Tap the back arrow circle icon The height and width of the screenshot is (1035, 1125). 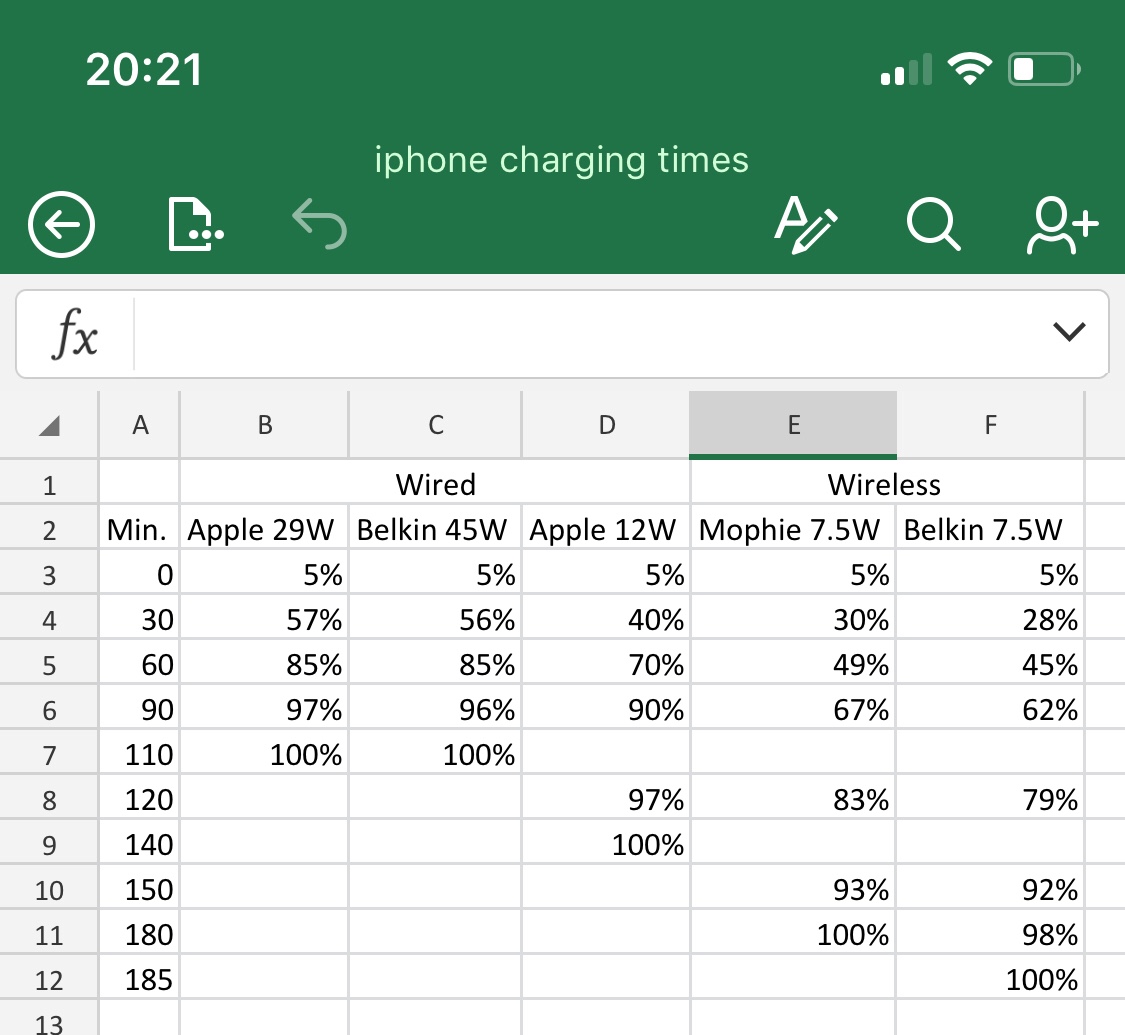(61, 225)
